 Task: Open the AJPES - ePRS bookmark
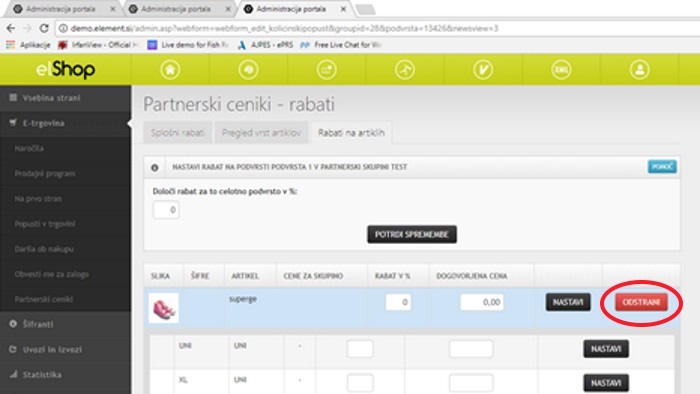click(x=265, y=45)
